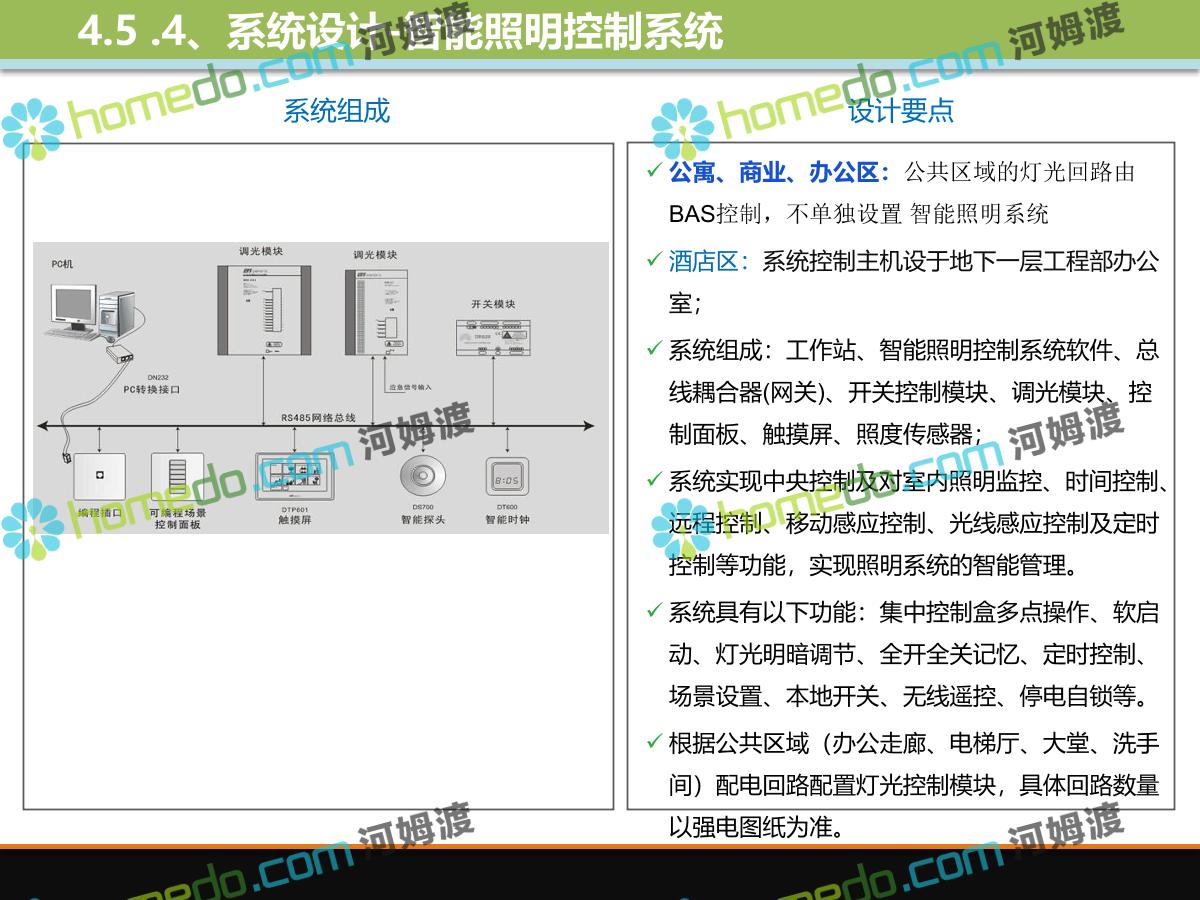Viewport: 1200px width, 900px height.
Task: Select the DN232 PC转换接口 converter box
Action: tap(120, 354)
